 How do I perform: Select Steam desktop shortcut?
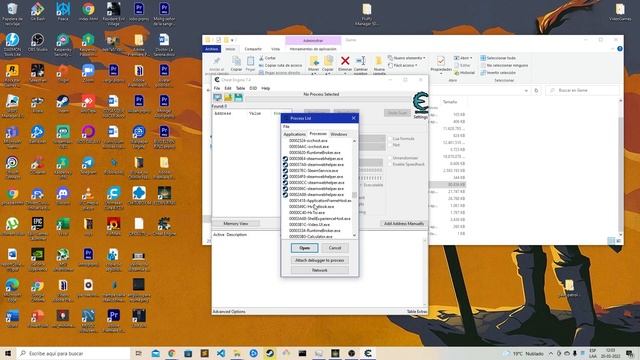(x=63, y=103)
